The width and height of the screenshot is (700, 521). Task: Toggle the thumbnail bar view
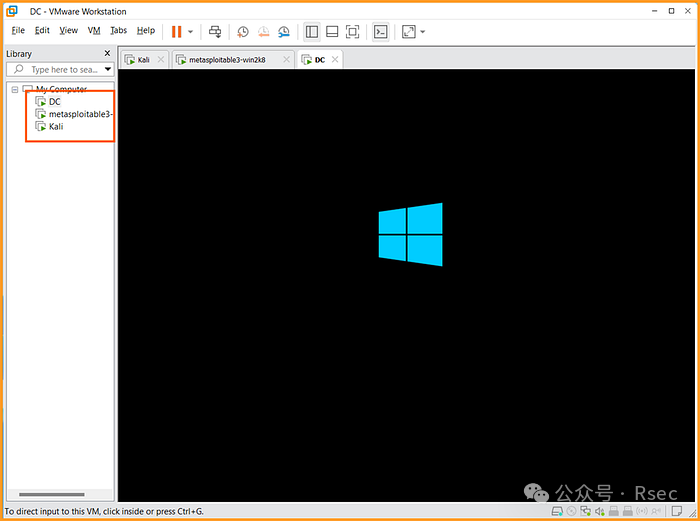(332, 32)
